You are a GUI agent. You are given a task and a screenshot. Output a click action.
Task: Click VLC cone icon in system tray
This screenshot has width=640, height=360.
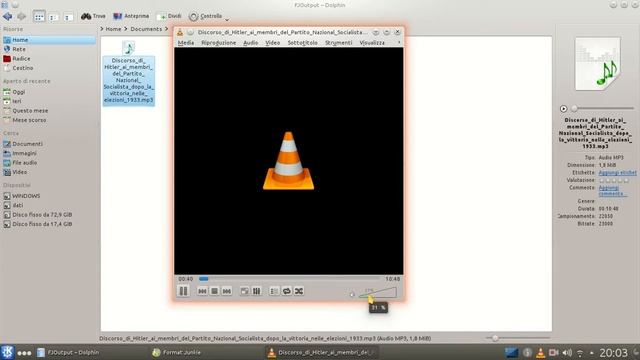click(540, 353)
